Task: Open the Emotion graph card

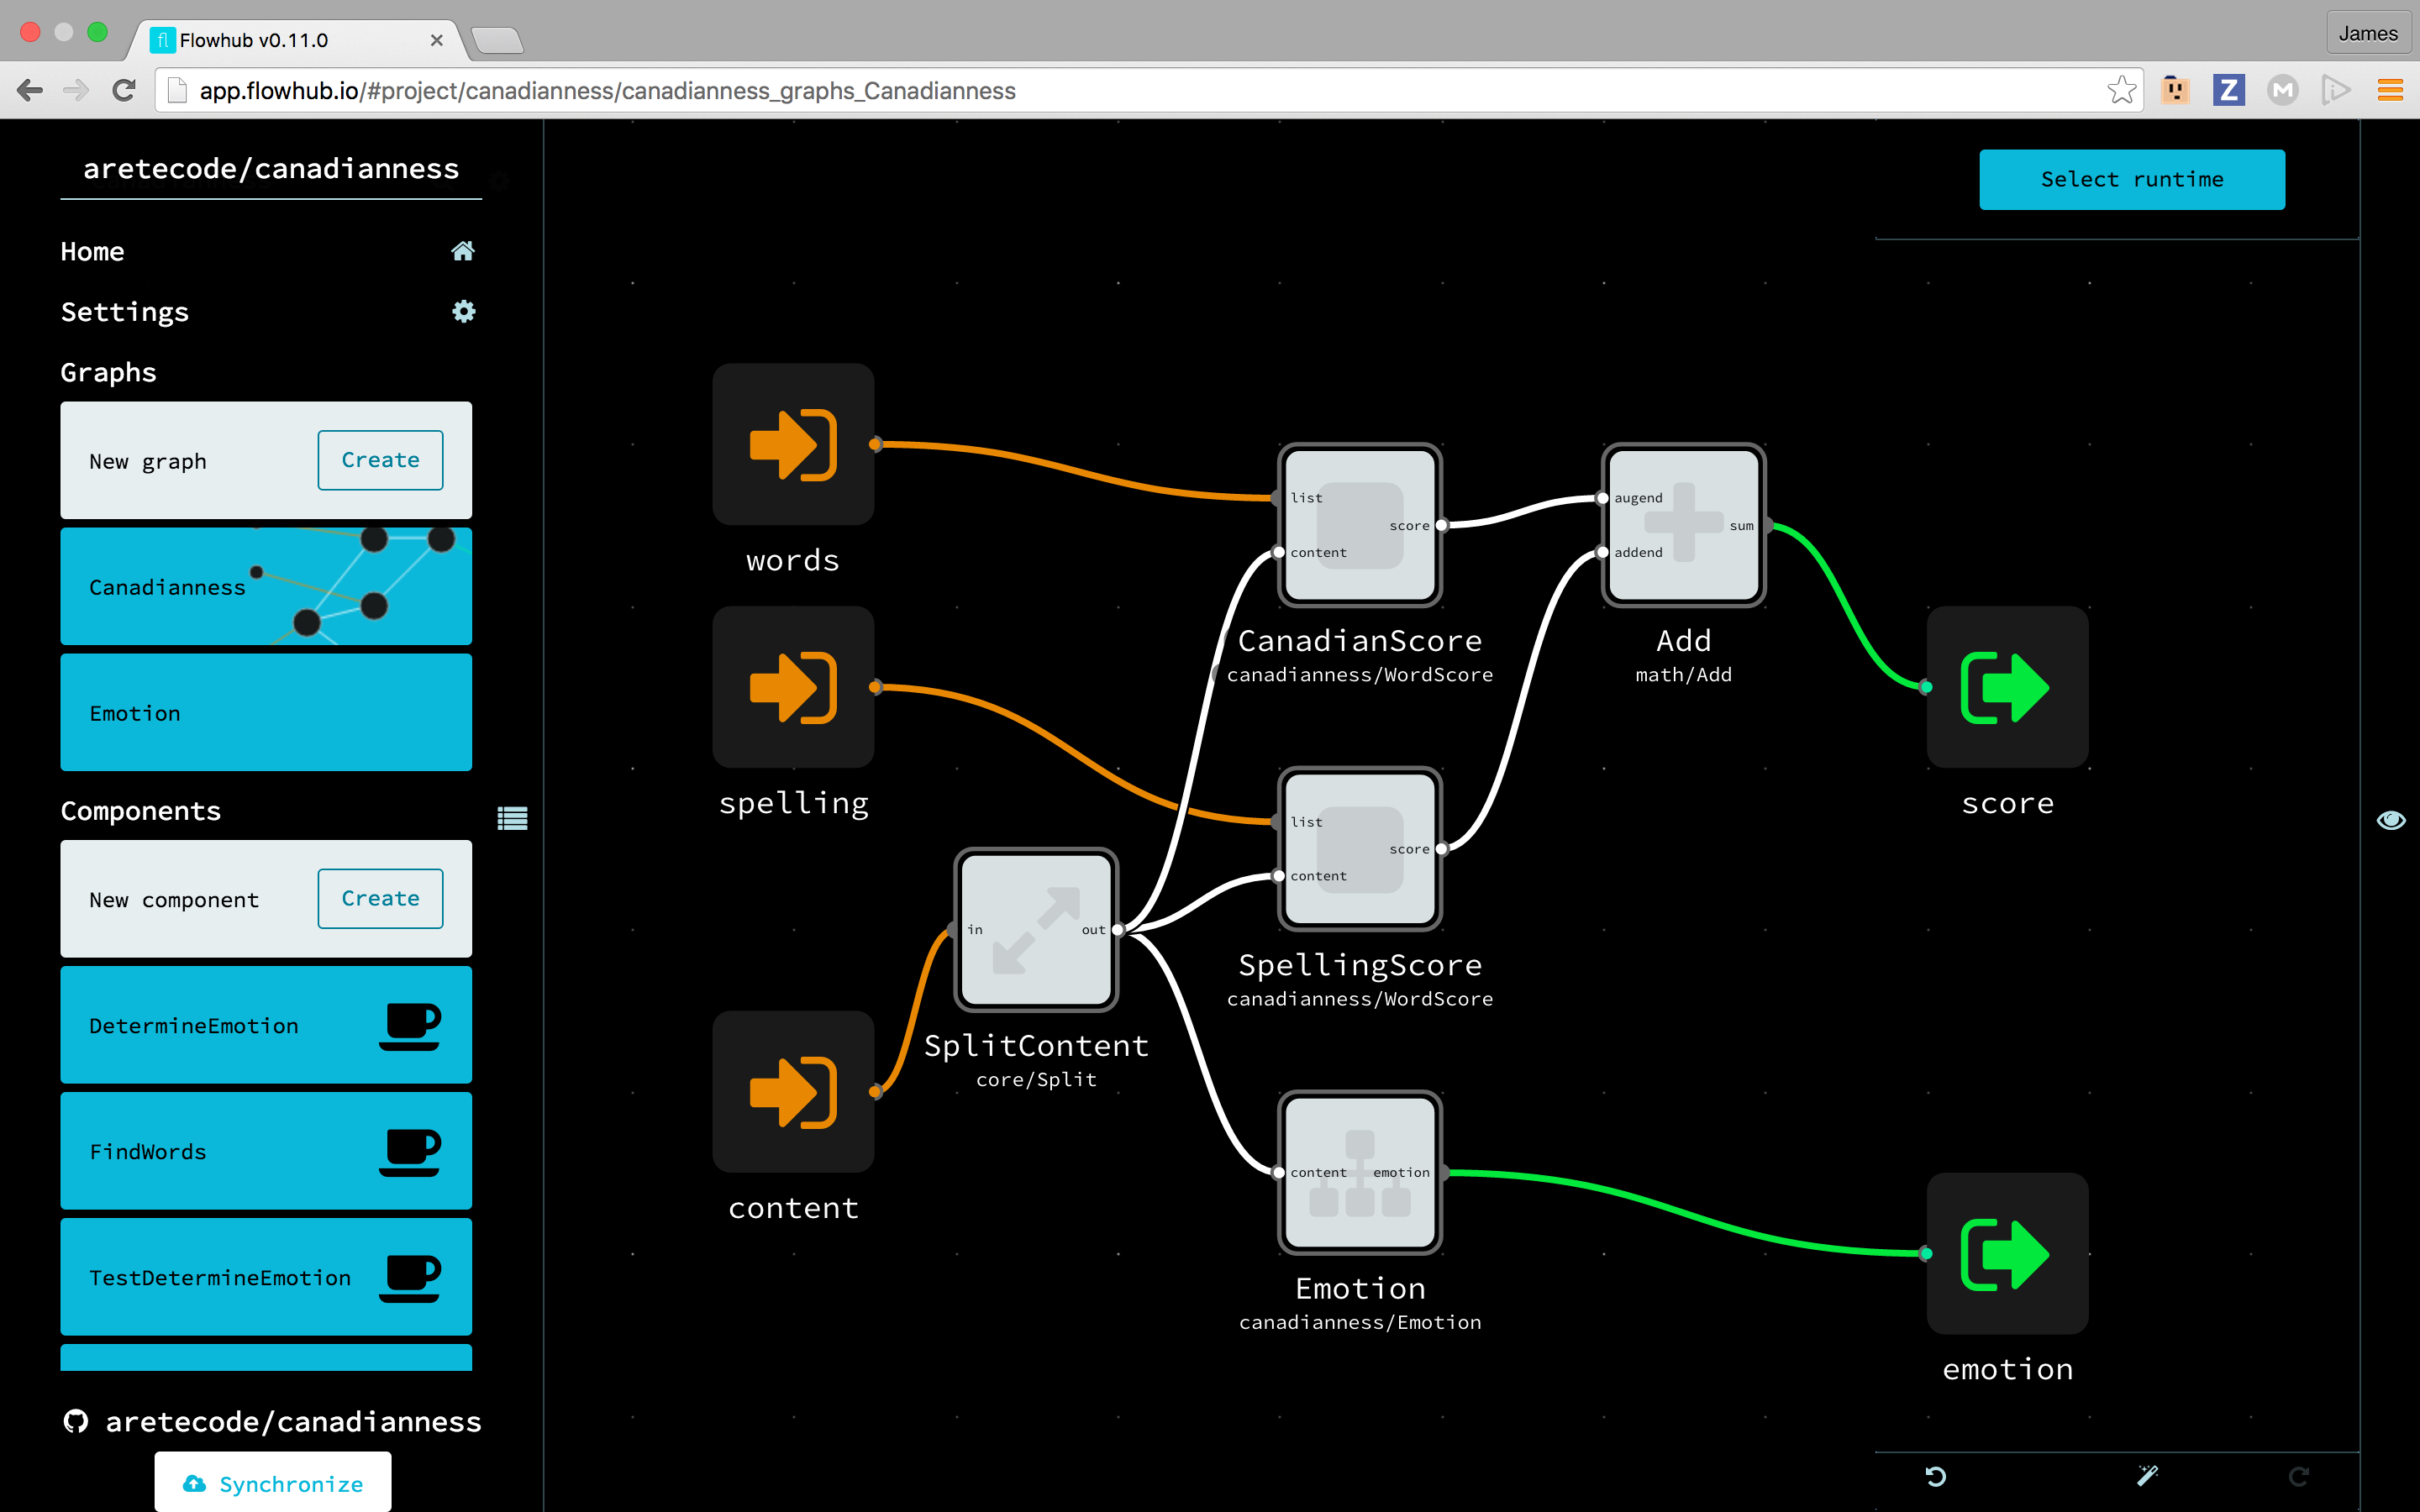Action: point(266,712)
